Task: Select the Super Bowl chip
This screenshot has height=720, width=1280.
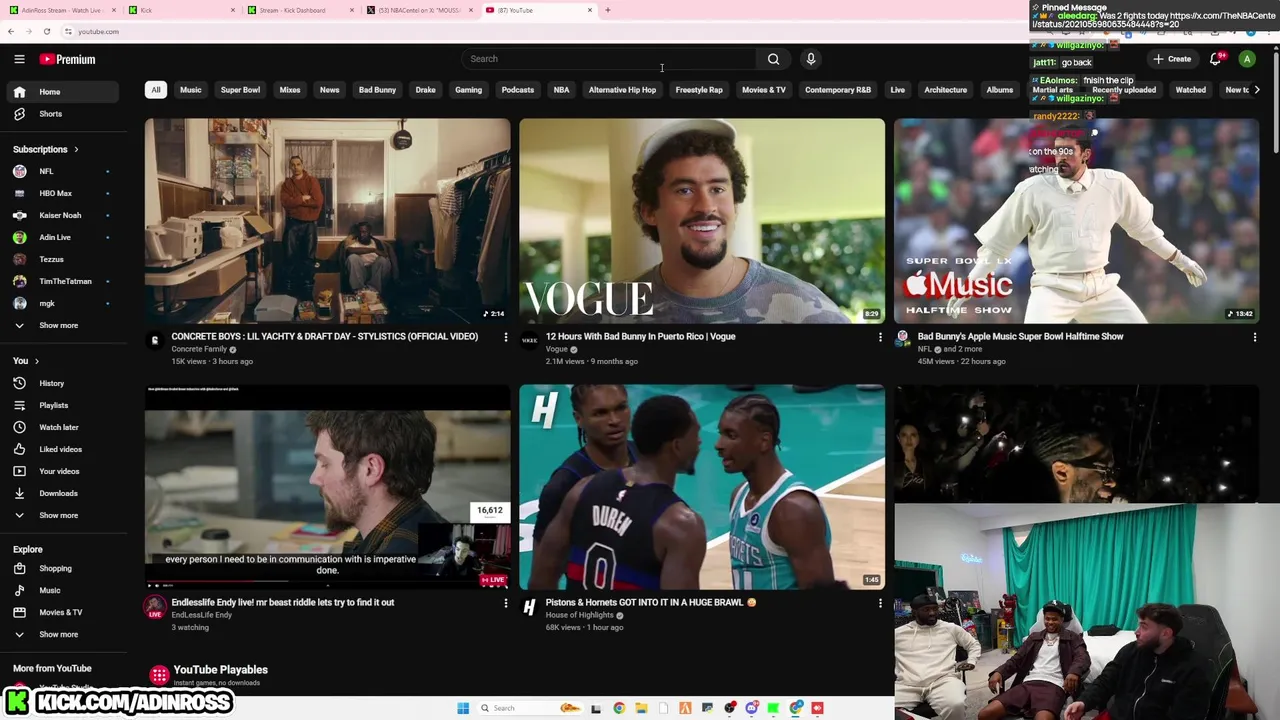Action: [x=240, y=90]
